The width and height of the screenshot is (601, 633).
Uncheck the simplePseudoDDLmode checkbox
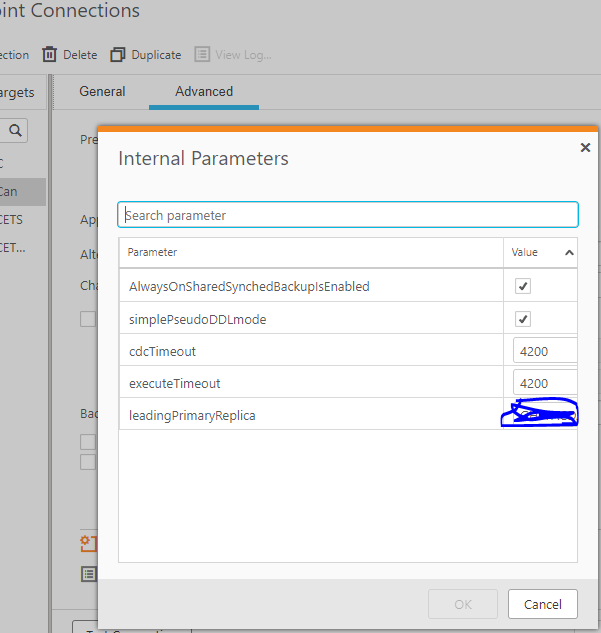(x=523, y=319)
